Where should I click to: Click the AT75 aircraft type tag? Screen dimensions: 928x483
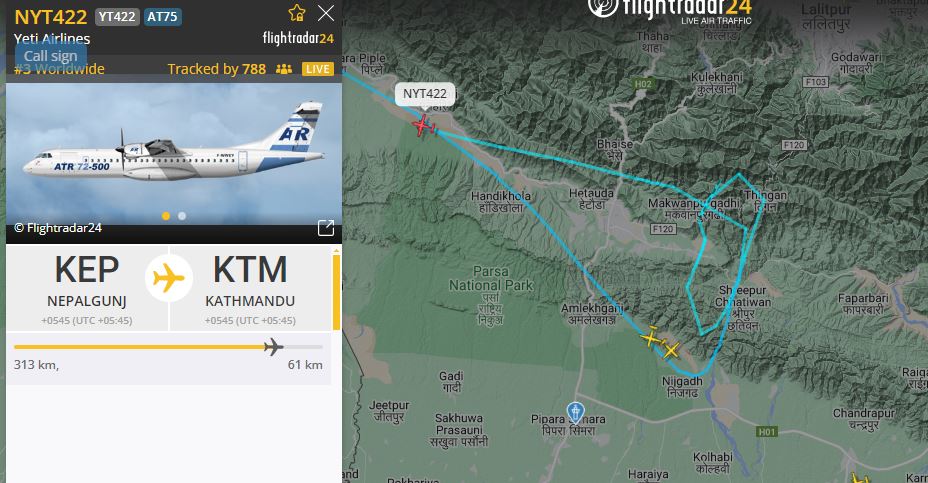tap(162, 17)
